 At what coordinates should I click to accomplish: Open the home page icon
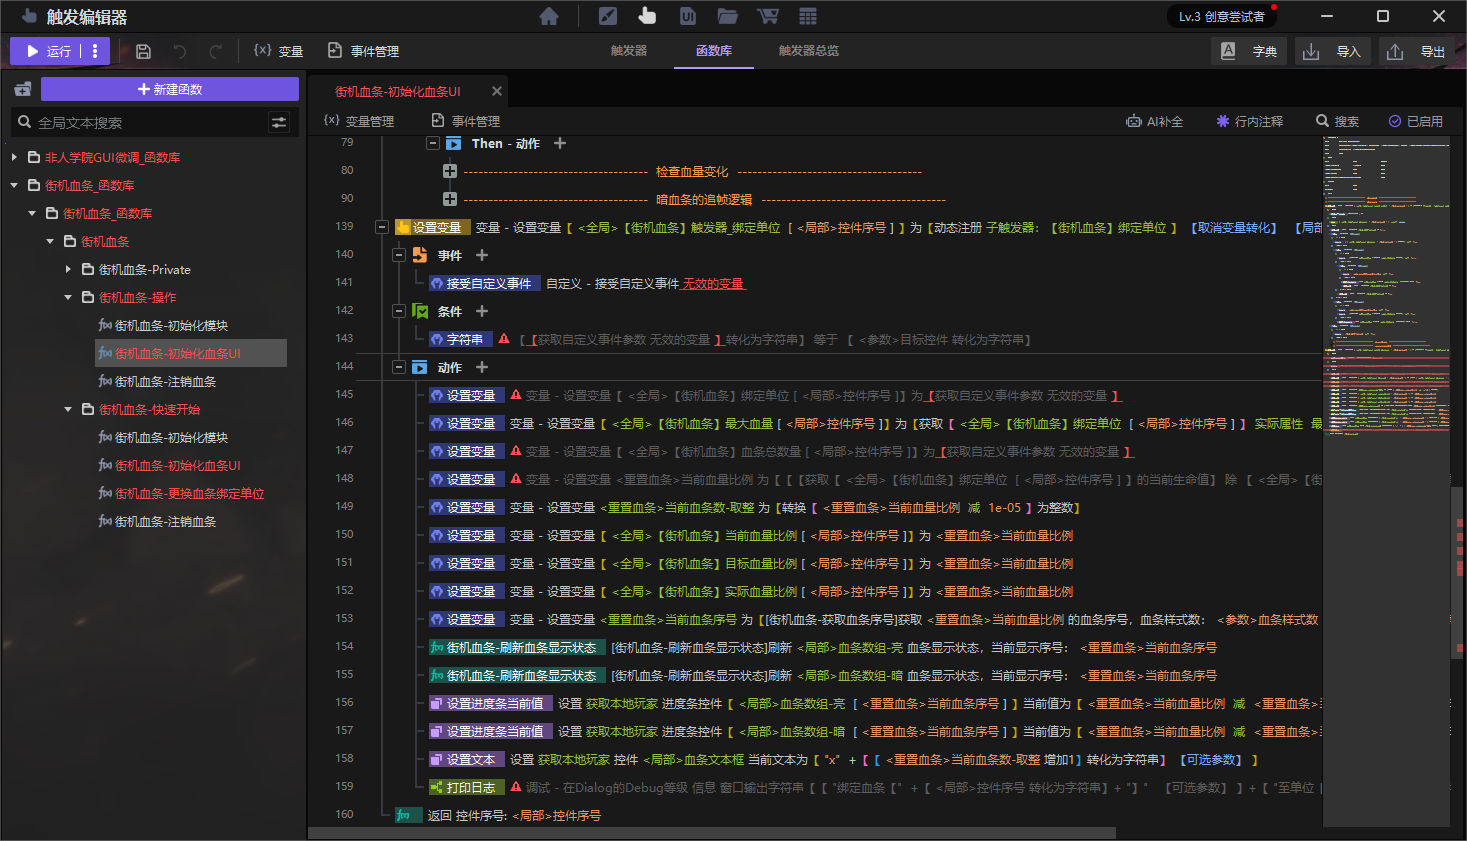tap(548, 16)
